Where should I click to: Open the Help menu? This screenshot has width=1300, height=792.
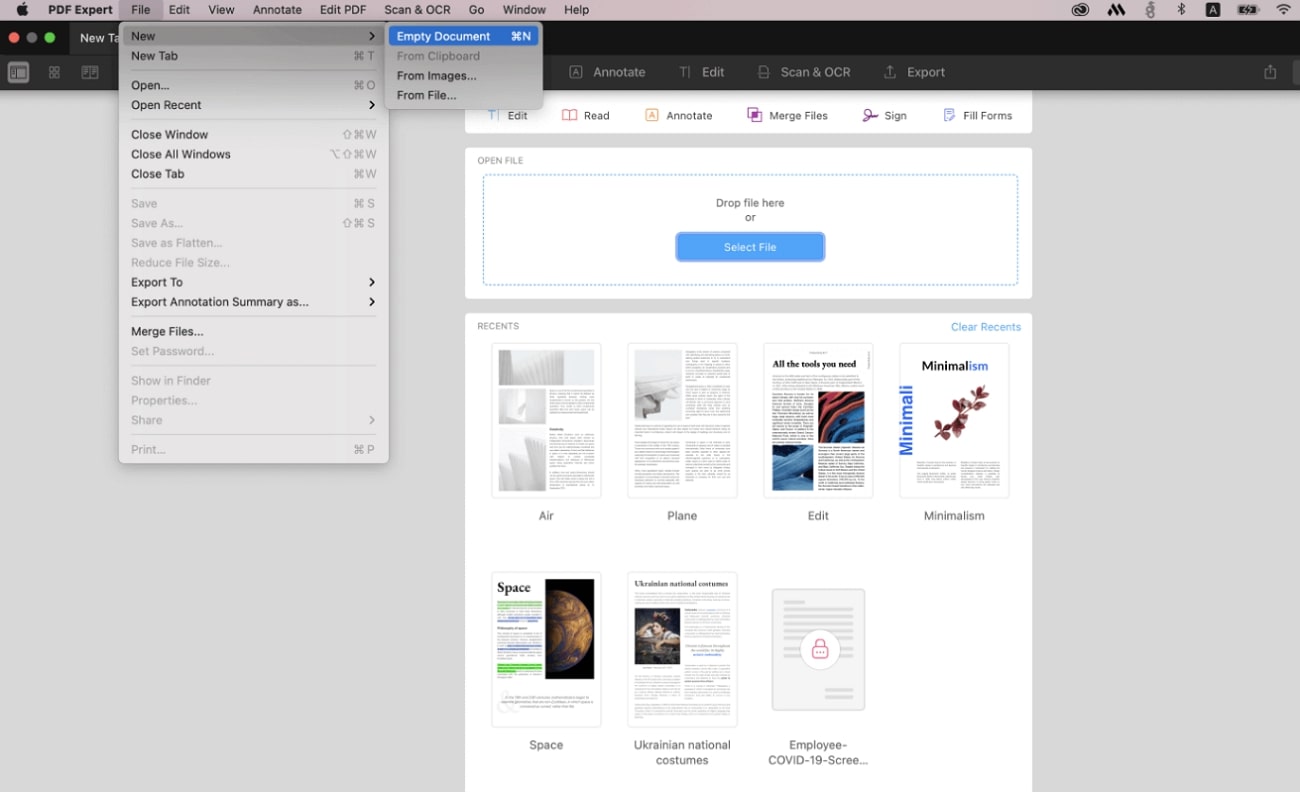pos(577,10)
